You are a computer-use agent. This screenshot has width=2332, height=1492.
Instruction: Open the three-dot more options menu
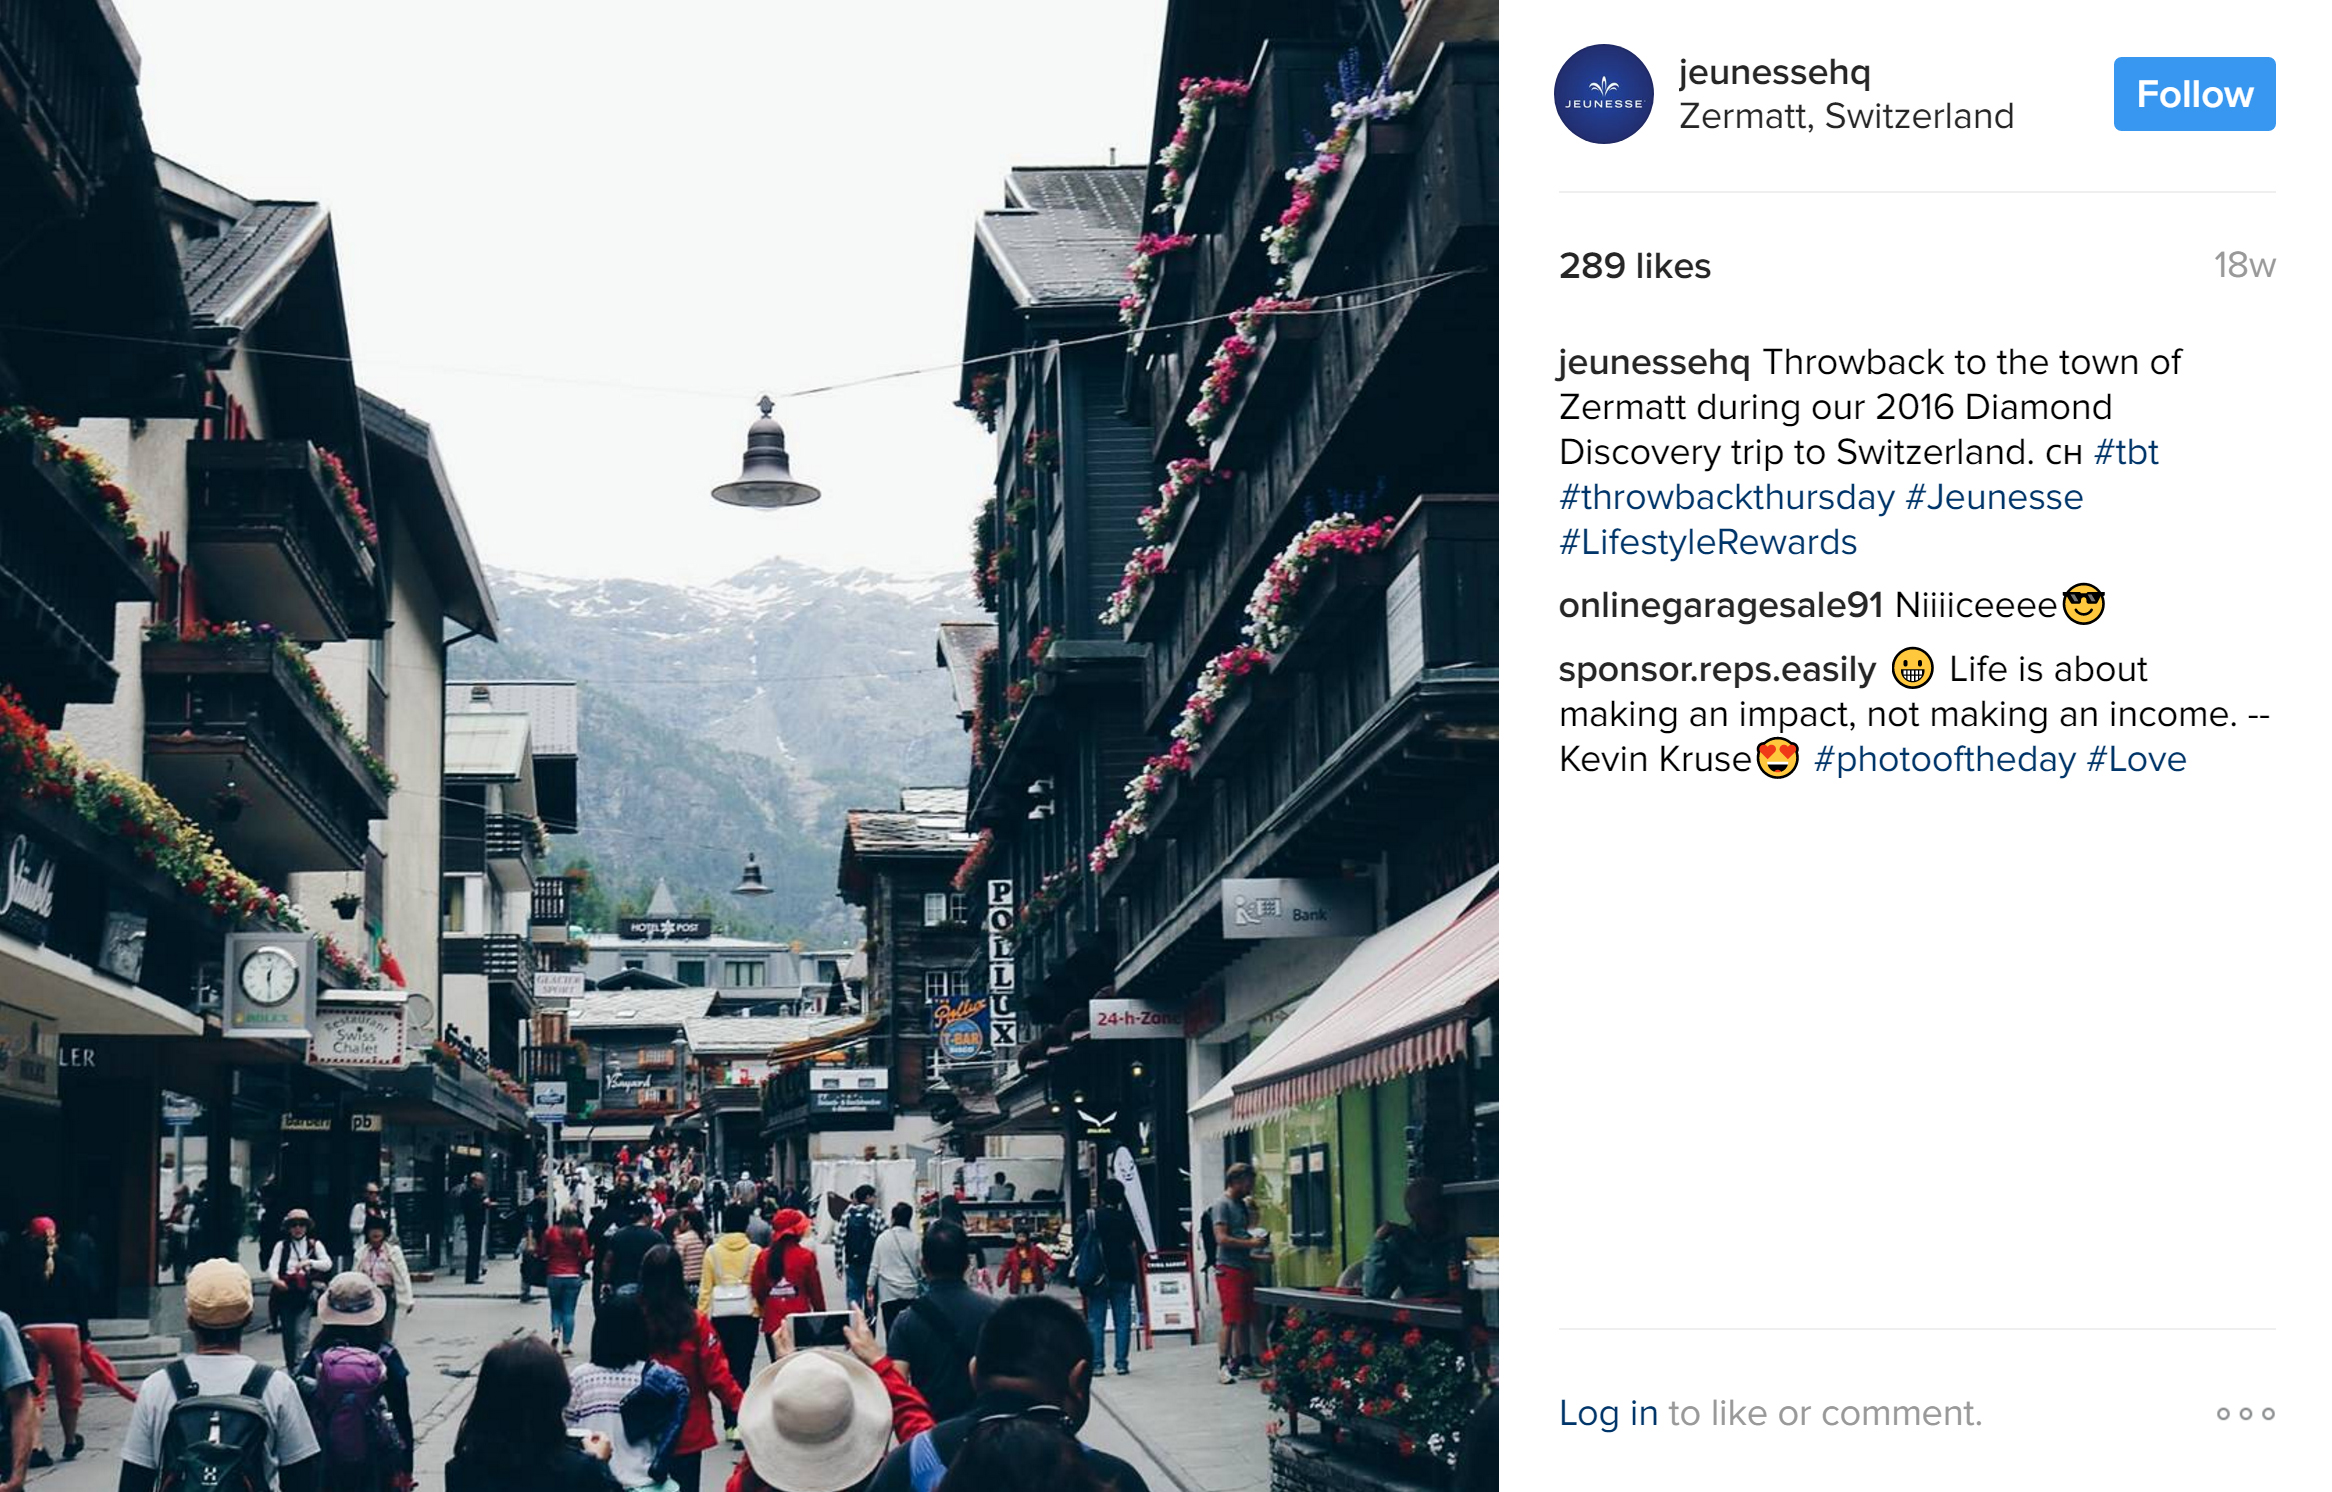coord(2245,1413)
